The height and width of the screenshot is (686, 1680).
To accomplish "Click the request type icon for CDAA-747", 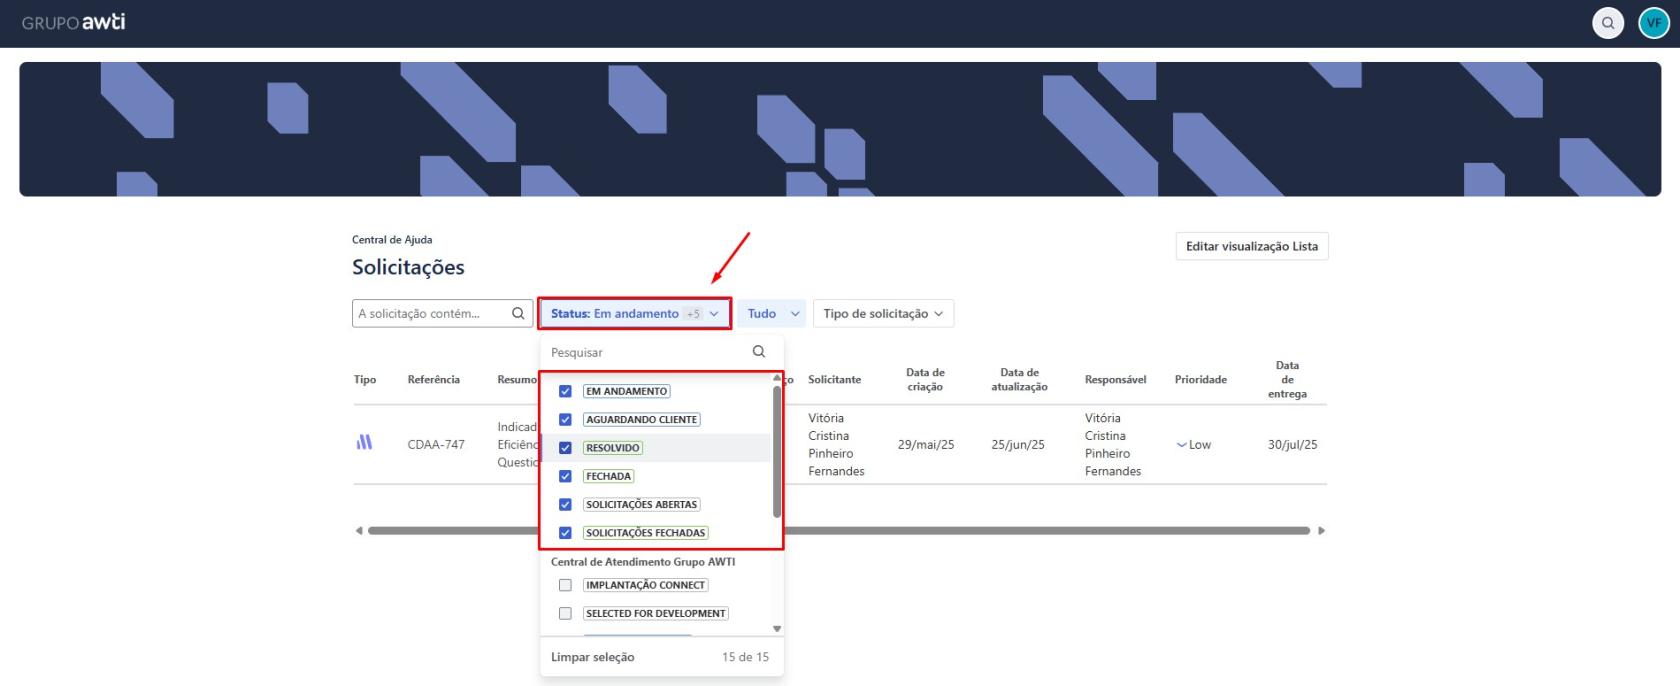I will point(364,442).
